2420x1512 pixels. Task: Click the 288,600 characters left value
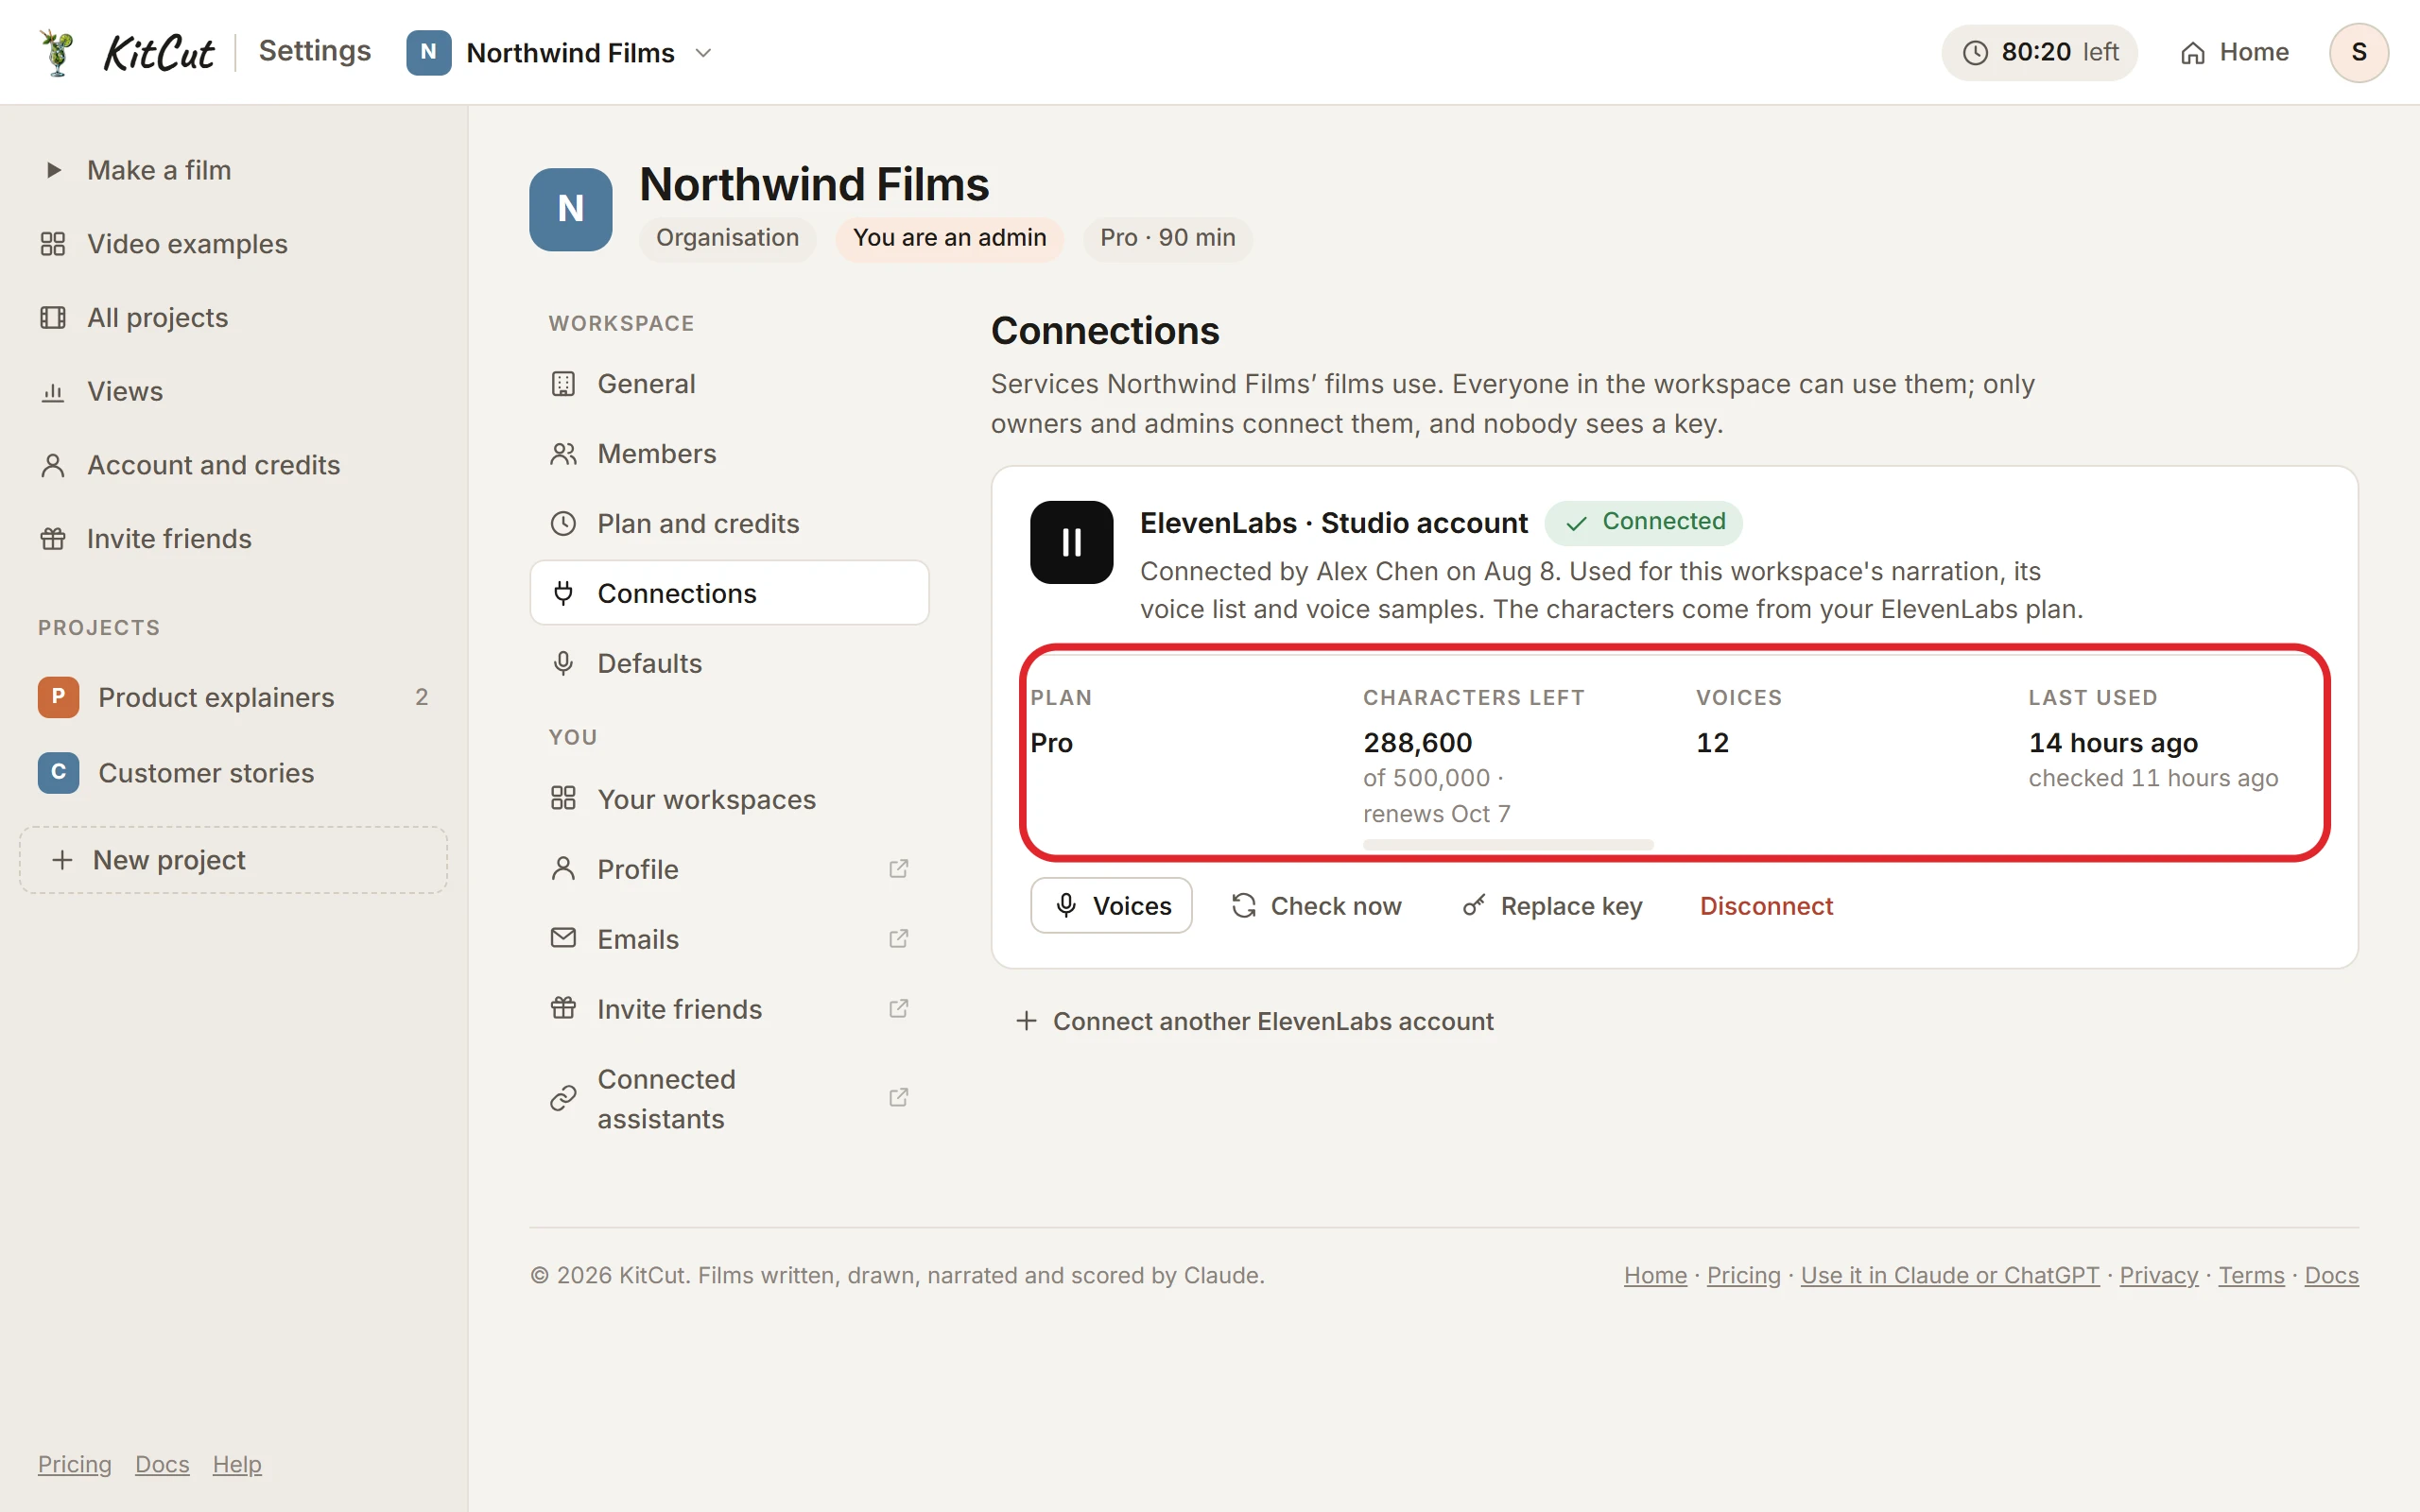coord(1417,743)
